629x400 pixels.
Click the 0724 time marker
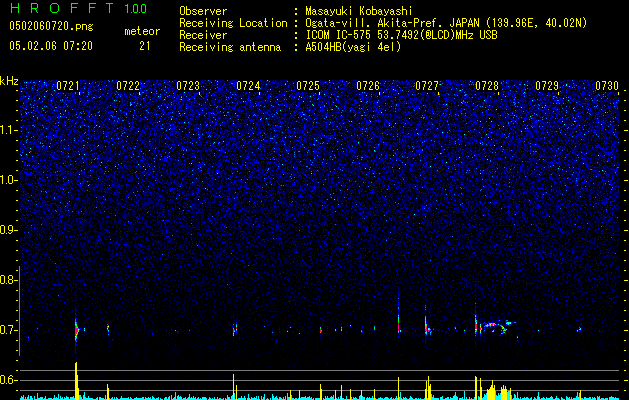248,86
